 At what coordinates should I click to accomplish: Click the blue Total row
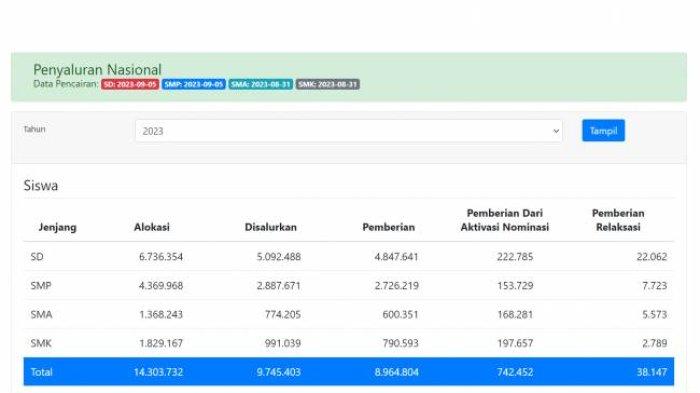(x=349, y=372)
